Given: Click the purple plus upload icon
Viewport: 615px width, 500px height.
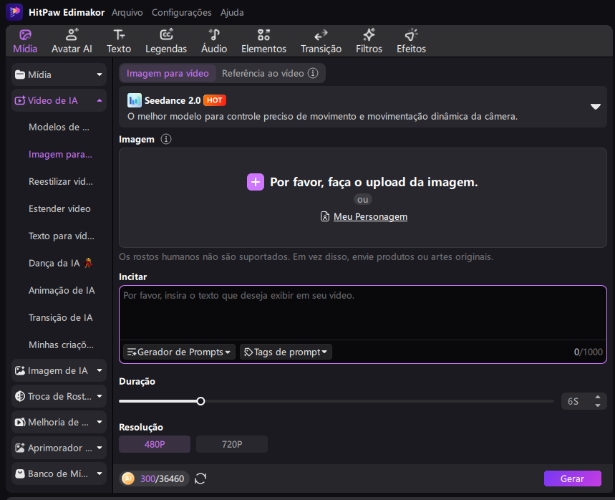Looking at the screenshot, I should click(255, 182).
